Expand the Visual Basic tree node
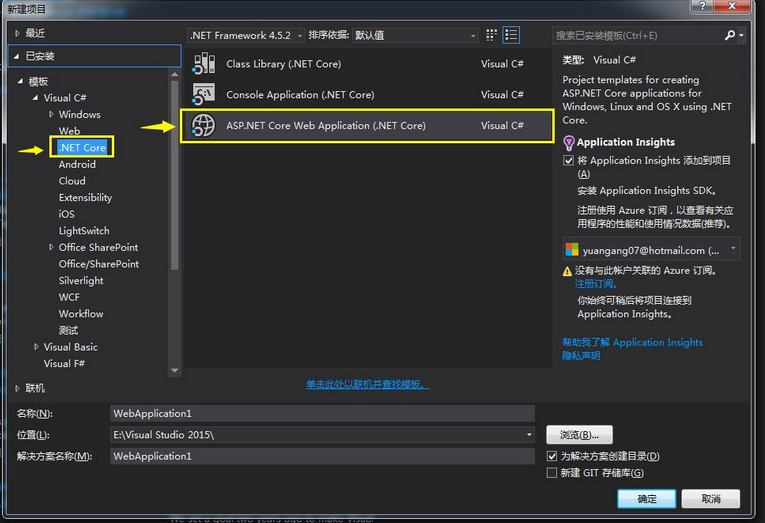 [x=36, y=347]
